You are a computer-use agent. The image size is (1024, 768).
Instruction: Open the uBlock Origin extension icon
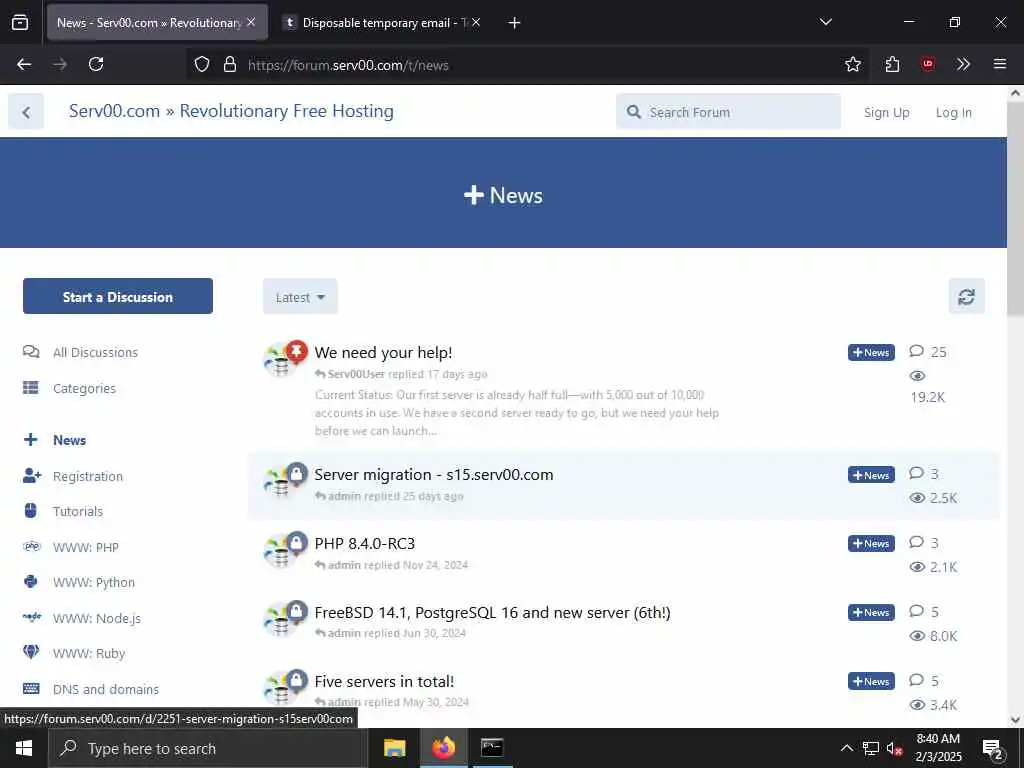(927, 64)
